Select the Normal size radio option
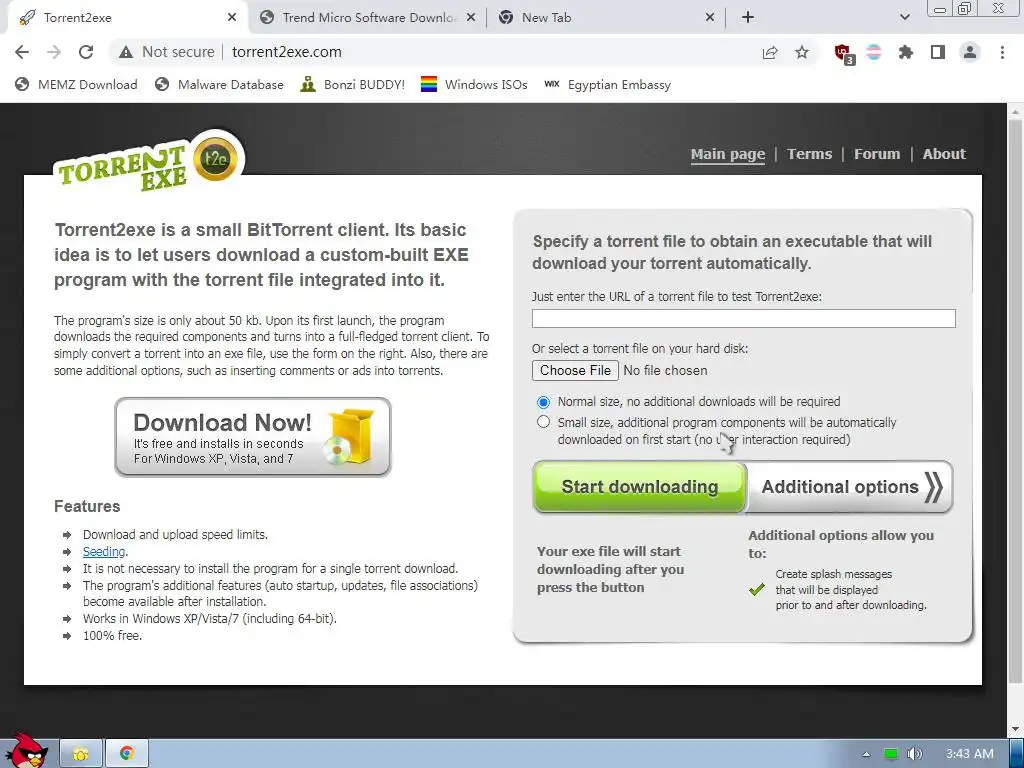The height and width of the screenshot is (768, 1024). pyautogui.click(x=543, y=402)
